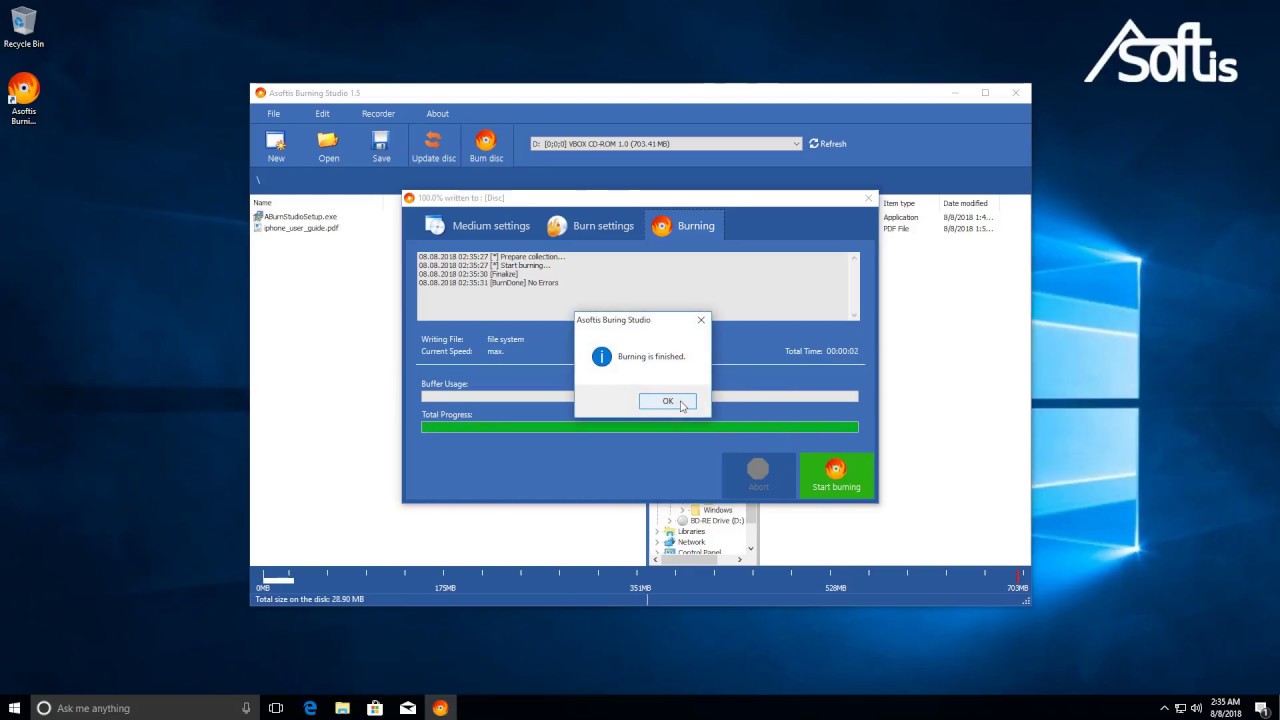Viewport: 1280px width, 720px height.
Task: Expand the BD-RE Drive (D:) tree node
Action: click(670, 521)
